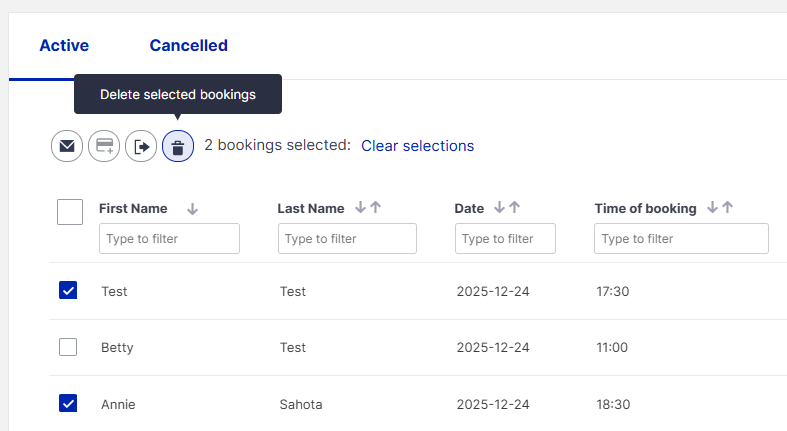Image resolution: width=787 pixels, height=431 pixels.
Task: Uncheck the first Test booking row
Action: click(68, 291)
